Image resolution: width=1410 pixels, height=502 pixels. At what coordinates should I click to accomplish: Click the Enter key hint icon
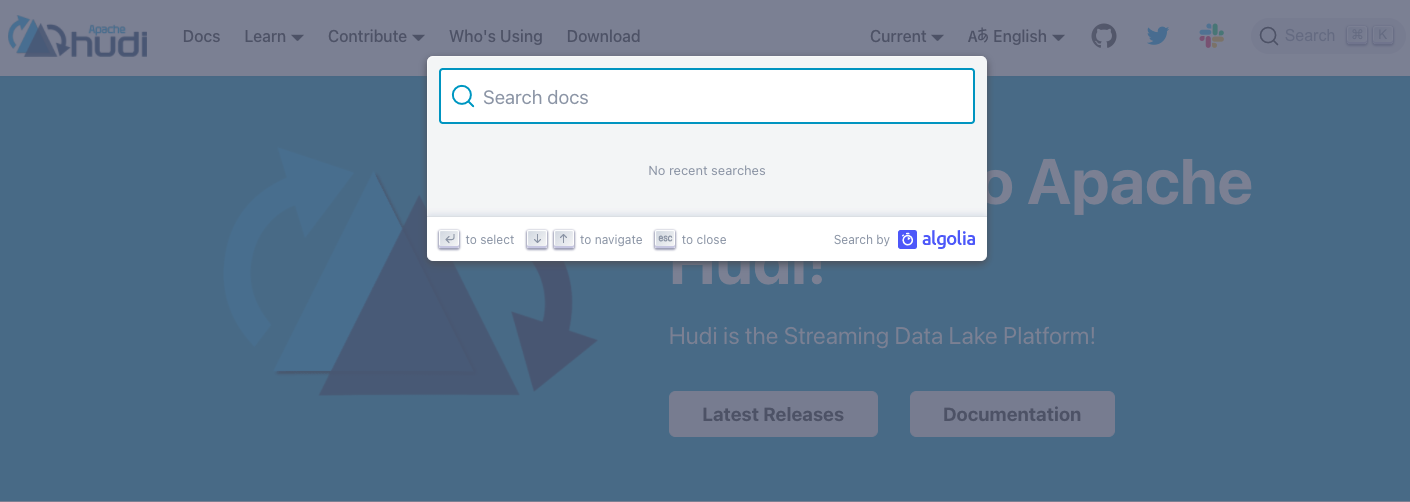point(449,239)
